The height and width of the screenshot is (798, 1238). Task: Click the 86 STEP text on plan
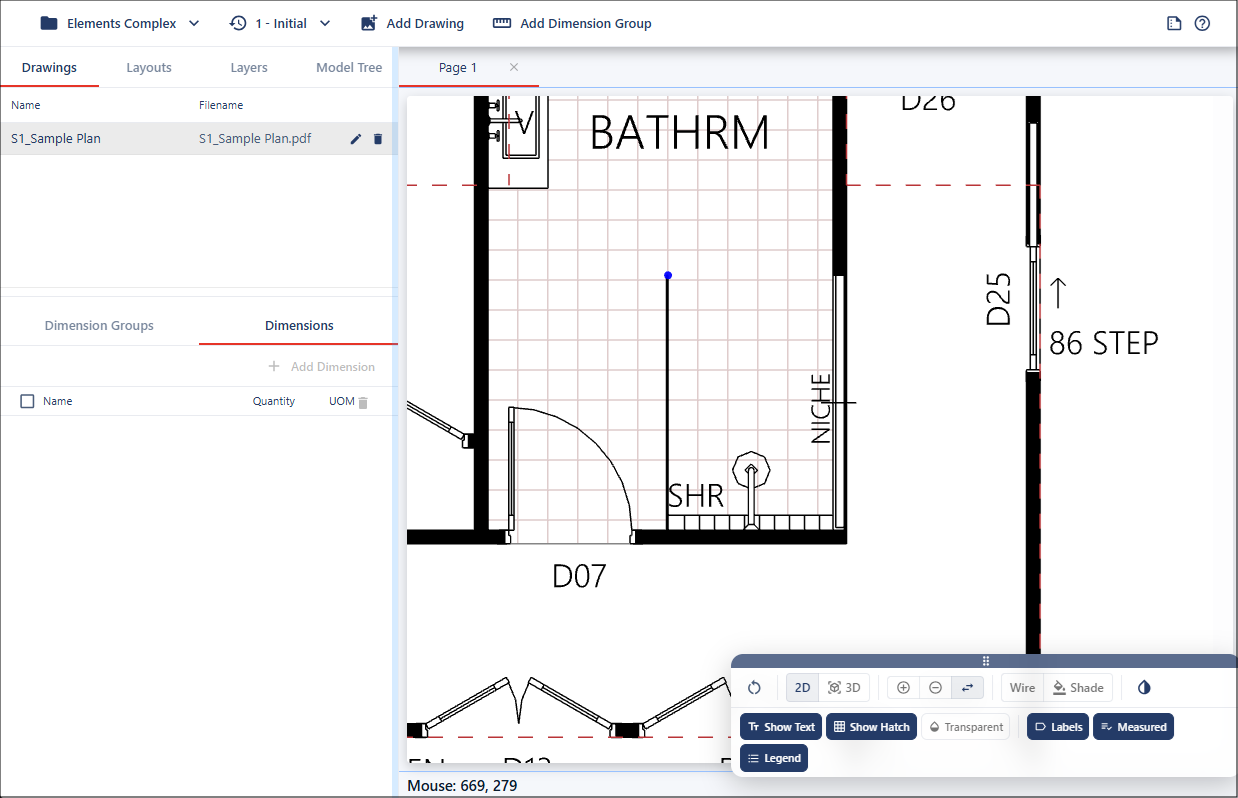pyautogui.click(x=1104, y=343)
